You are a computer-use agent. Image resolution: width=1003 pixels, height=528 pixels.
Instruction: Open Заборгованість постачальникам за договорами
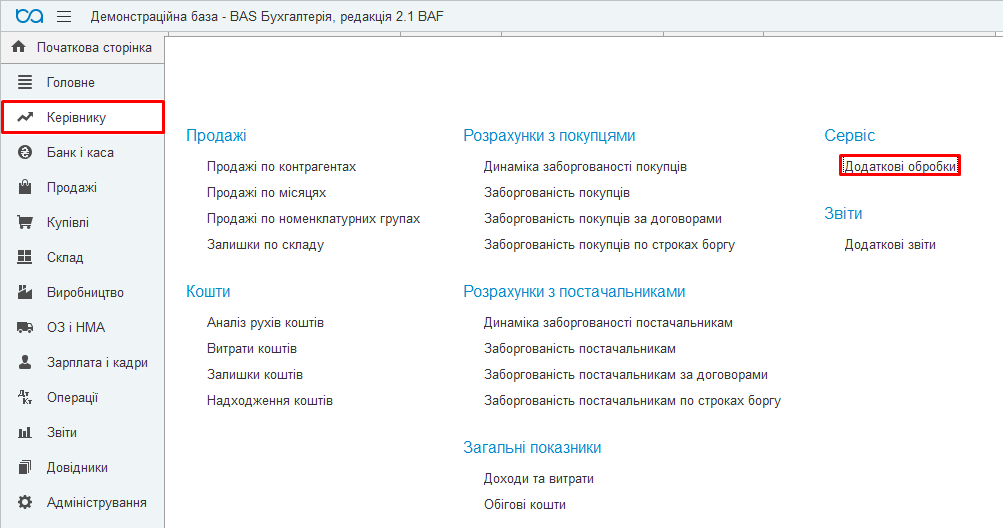(x=625, y=375)
